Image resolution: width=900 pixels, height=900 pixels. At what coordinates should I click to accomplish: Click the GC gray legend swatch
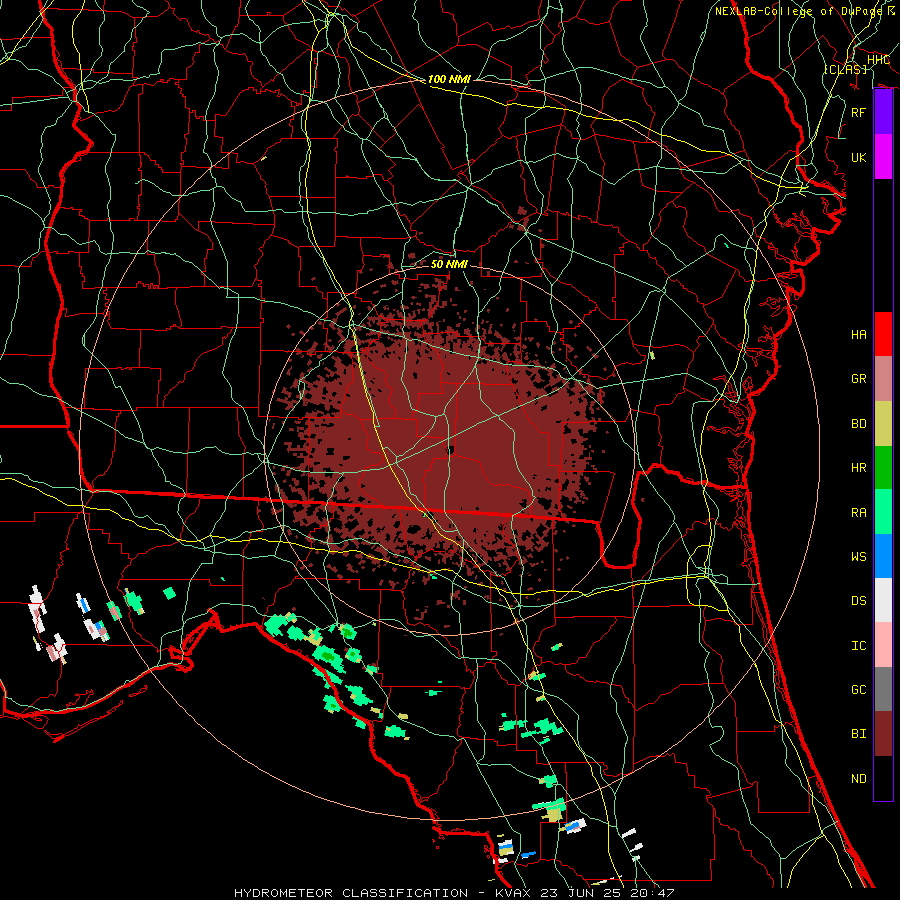tap(883, 689)
